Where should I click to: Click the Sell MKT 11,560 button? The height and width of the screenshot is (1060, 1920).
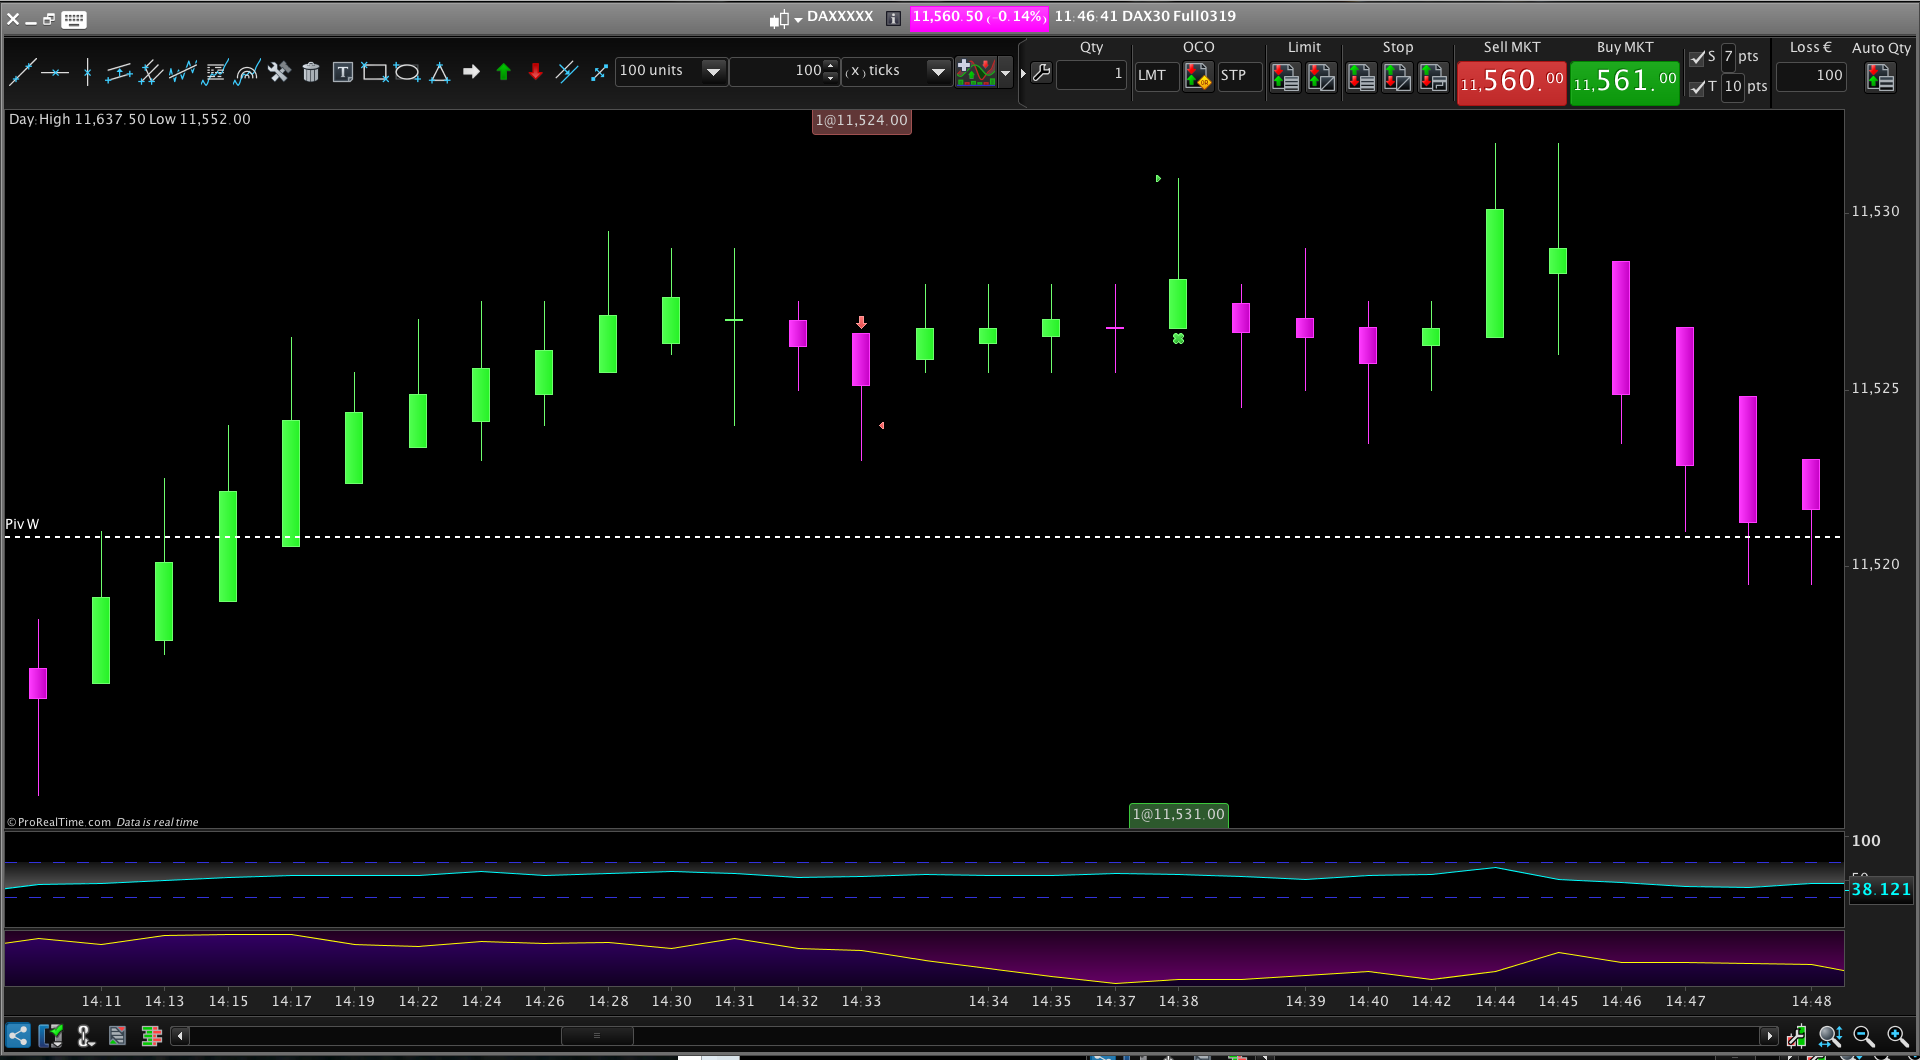(1511, 81)
